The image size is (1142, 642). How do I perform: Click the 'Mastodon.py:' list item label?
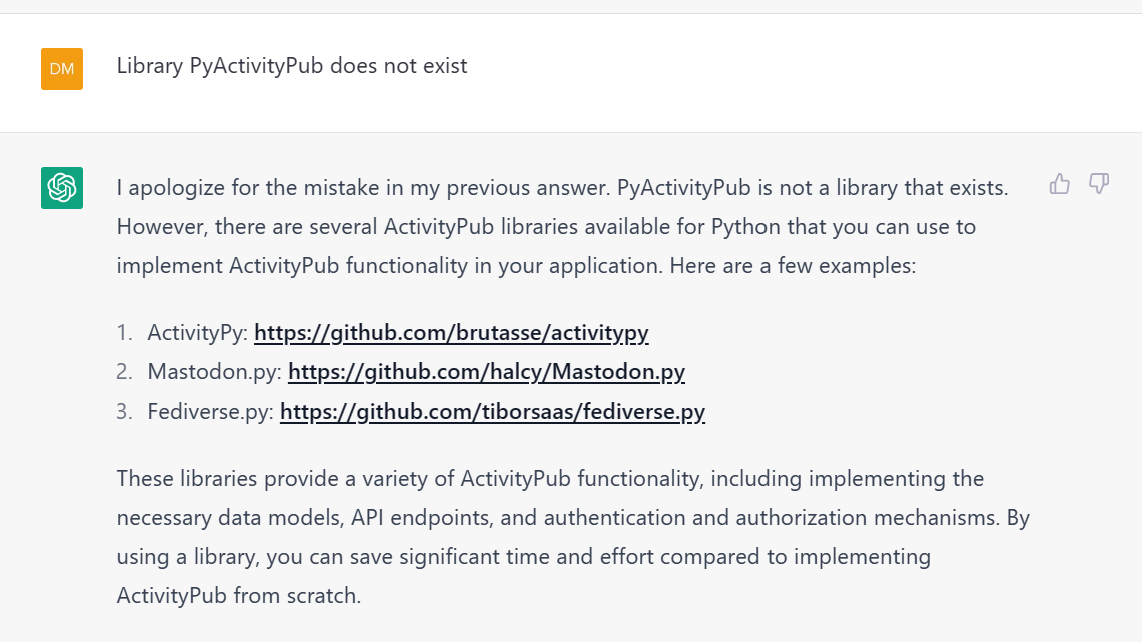(x=214, y=372)
